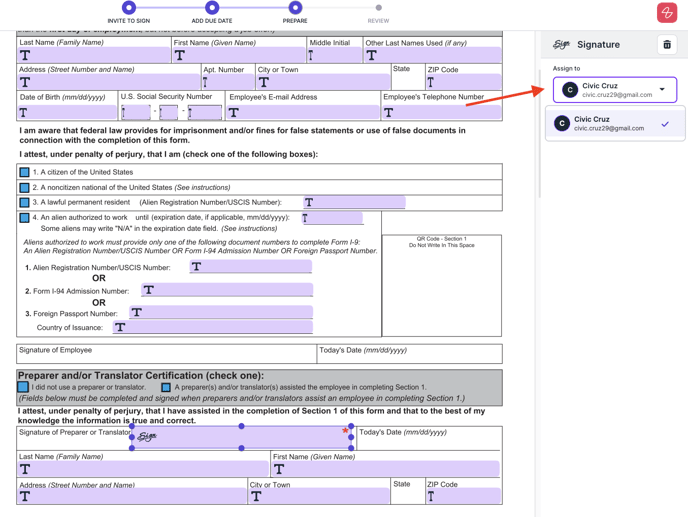Select the Middle Initial text field
This screenshot has height=517, width=688.
(x=334, y=55)
